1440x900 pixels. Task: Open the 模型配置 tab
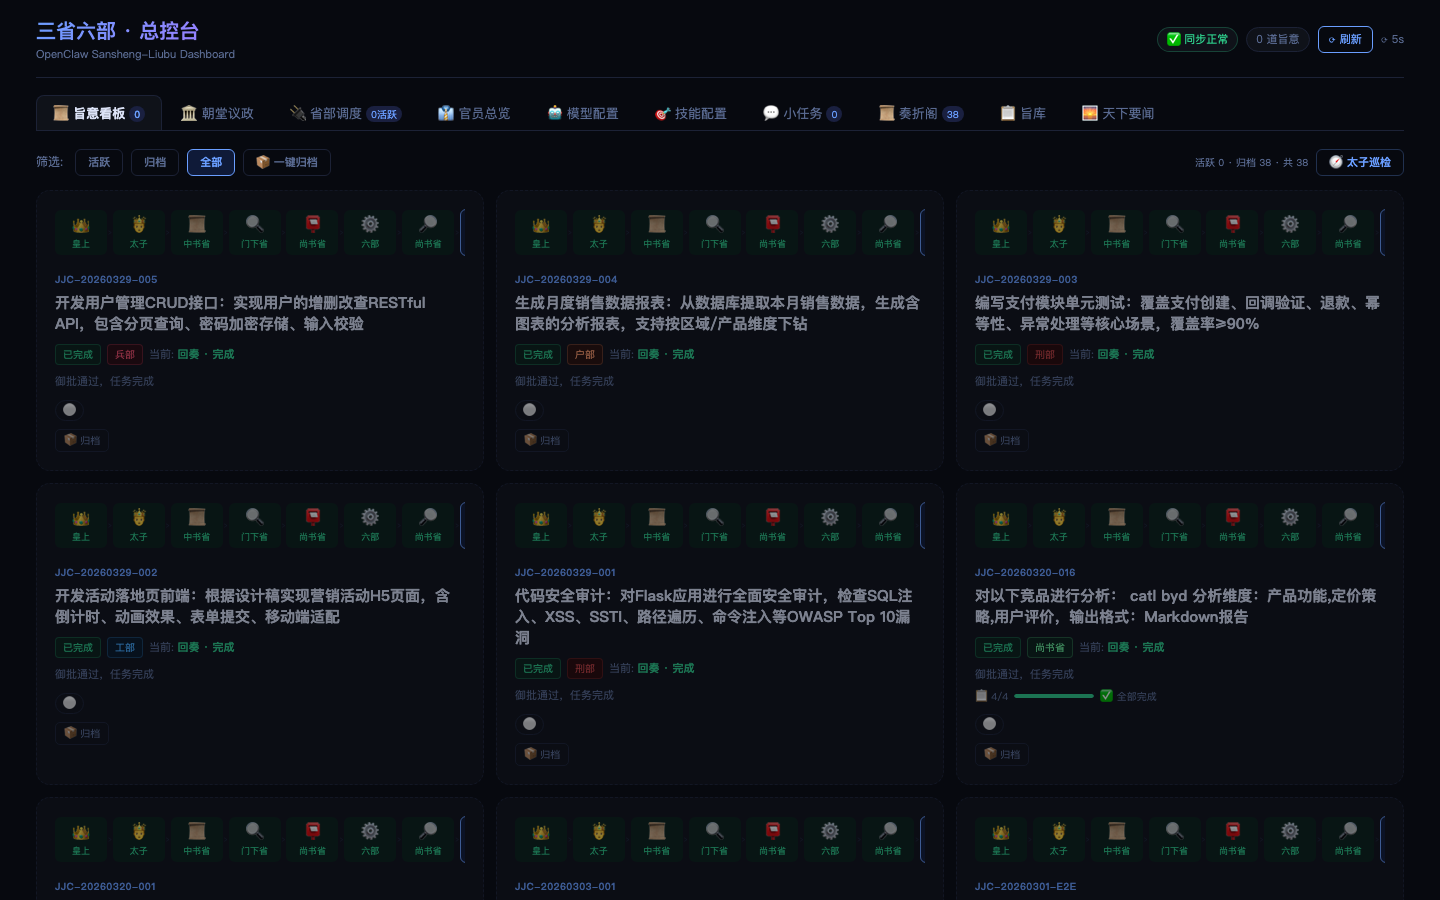tap(582, 113)
